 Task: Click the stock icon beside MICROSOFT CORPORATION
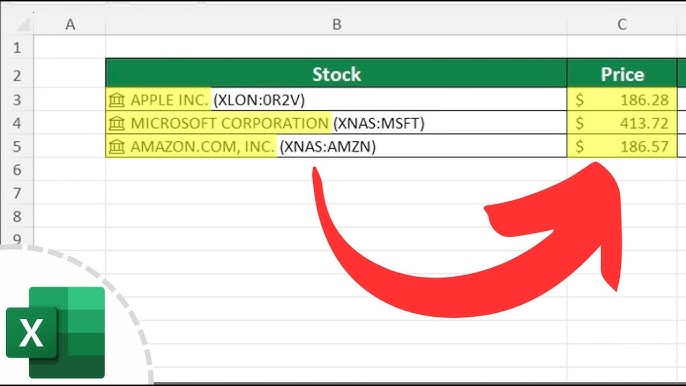point(116,123)
